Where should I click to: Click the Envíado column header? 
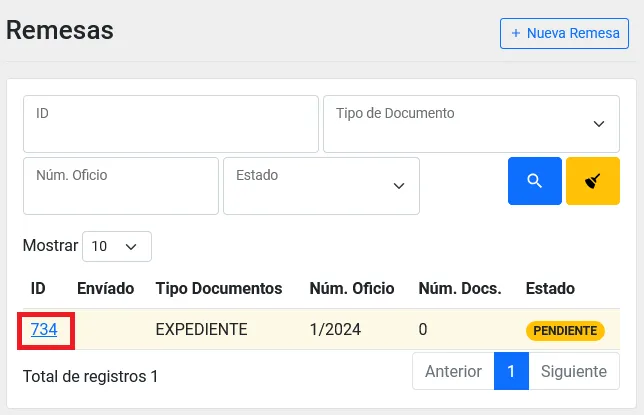pos(106,288)
